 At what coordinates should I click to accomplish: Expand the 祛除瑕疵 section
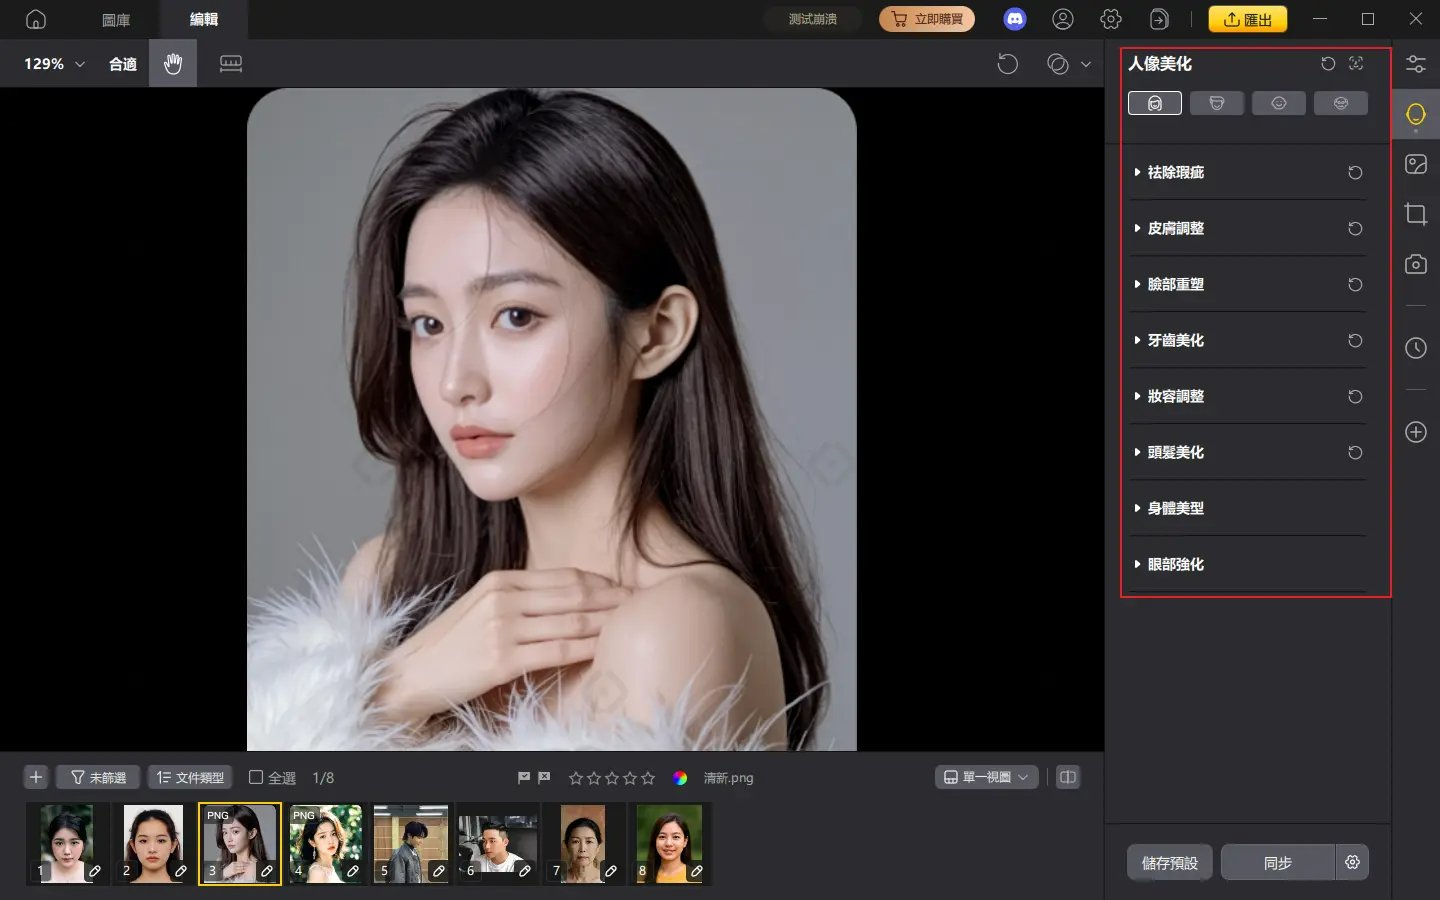tap(1176, 172)
